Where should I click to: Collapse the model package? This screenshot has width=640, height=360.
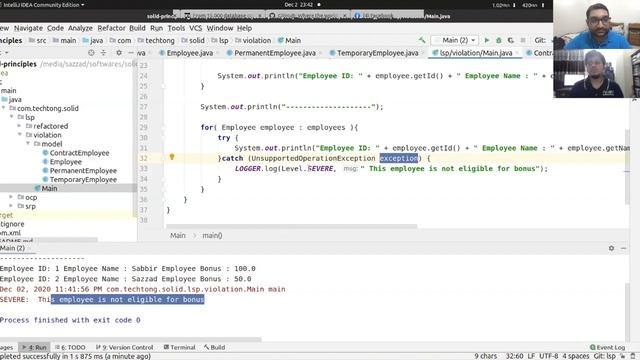pos(28,144)
